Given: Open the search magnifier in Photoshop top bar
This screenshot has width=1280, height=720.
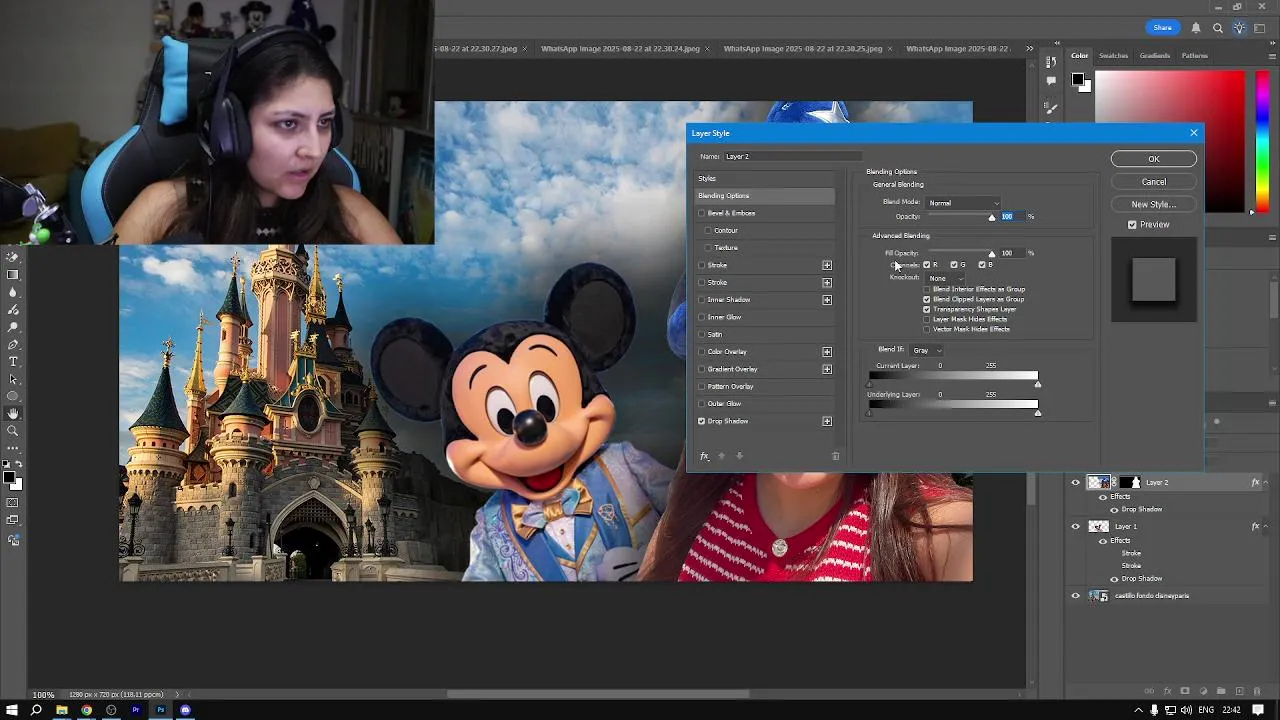Looking at the screenshot, I should (1218, 28).
